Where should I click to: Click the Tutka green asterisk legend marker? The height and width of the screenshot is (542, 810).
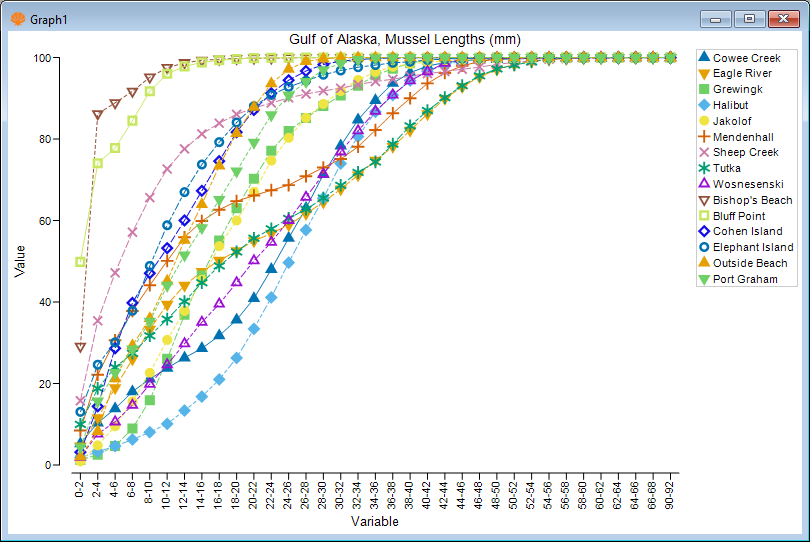pyautogui.click(x=704, y=168)
